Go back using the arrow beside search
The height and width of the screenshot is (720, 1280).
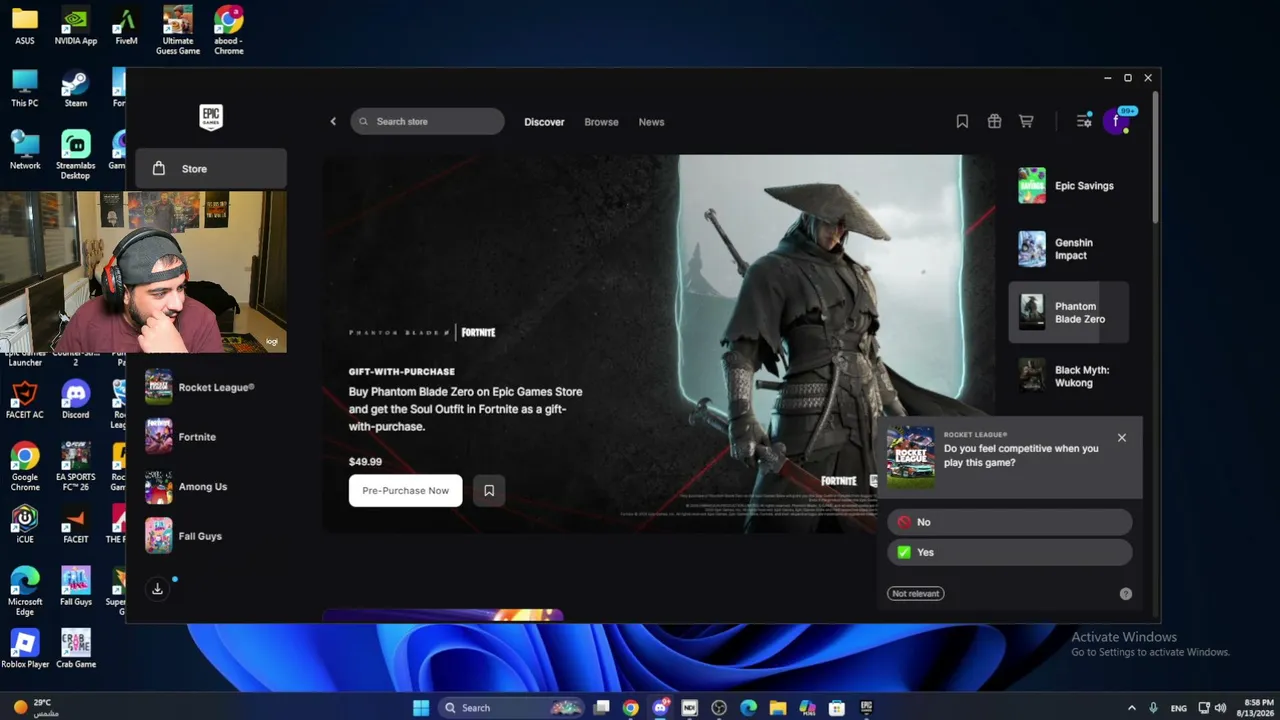click(333, 122)
